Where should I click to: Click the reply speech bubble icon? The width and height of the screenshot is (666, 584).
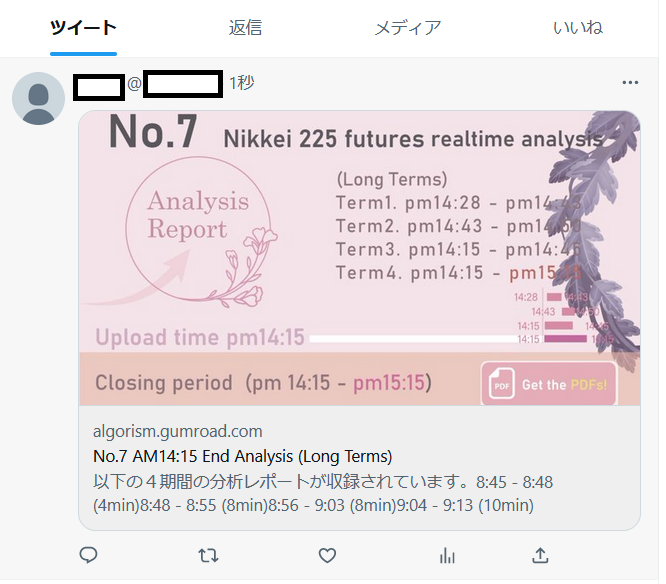(x=88, y=555)
